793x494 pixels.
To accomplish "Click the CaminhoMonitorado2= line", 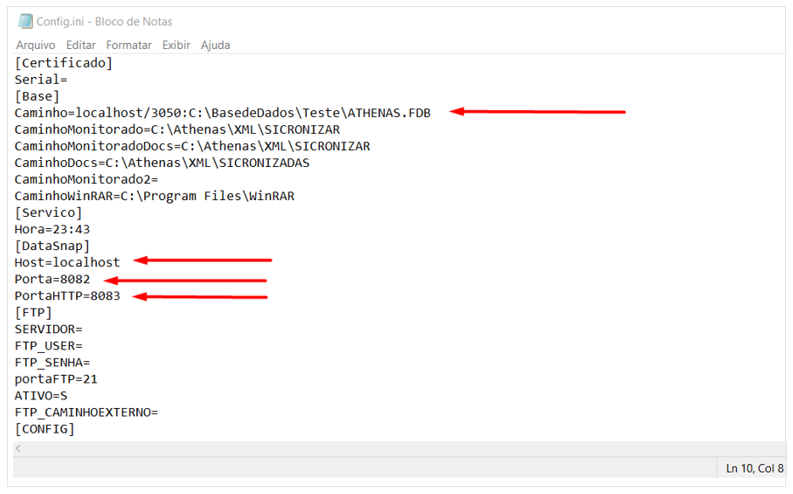I will pos(86,179).
